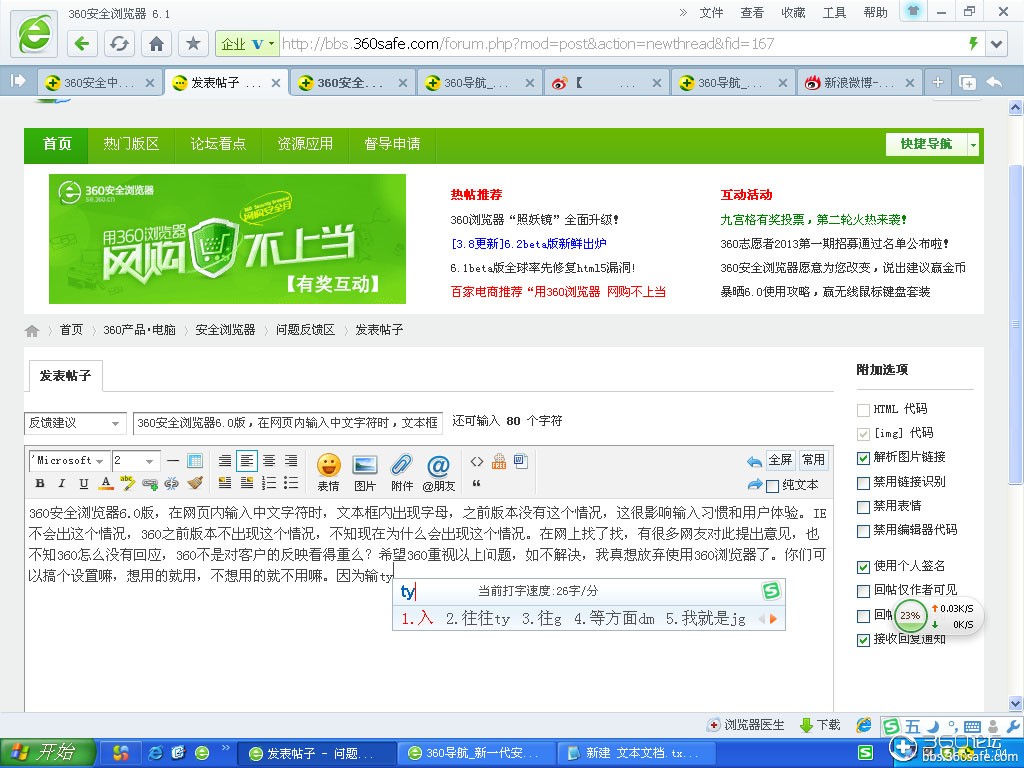Click the Windows 开始 start button

coord(48,753)
